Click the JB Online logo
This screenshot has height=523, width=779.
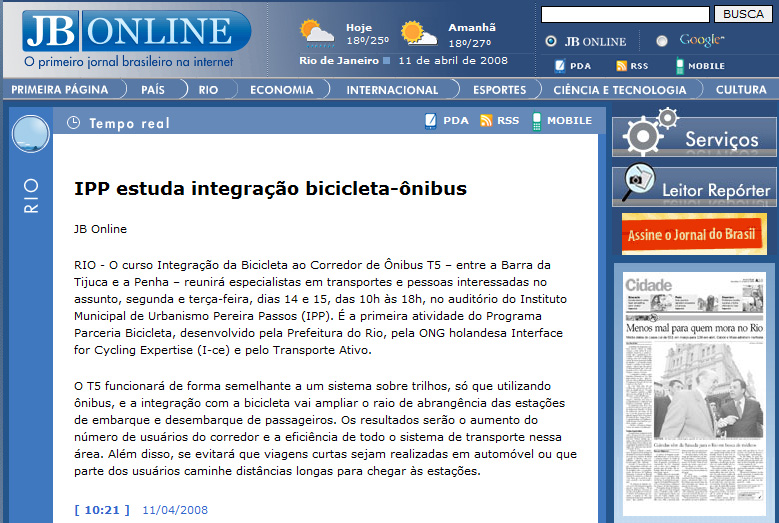(x=136, y=33)
